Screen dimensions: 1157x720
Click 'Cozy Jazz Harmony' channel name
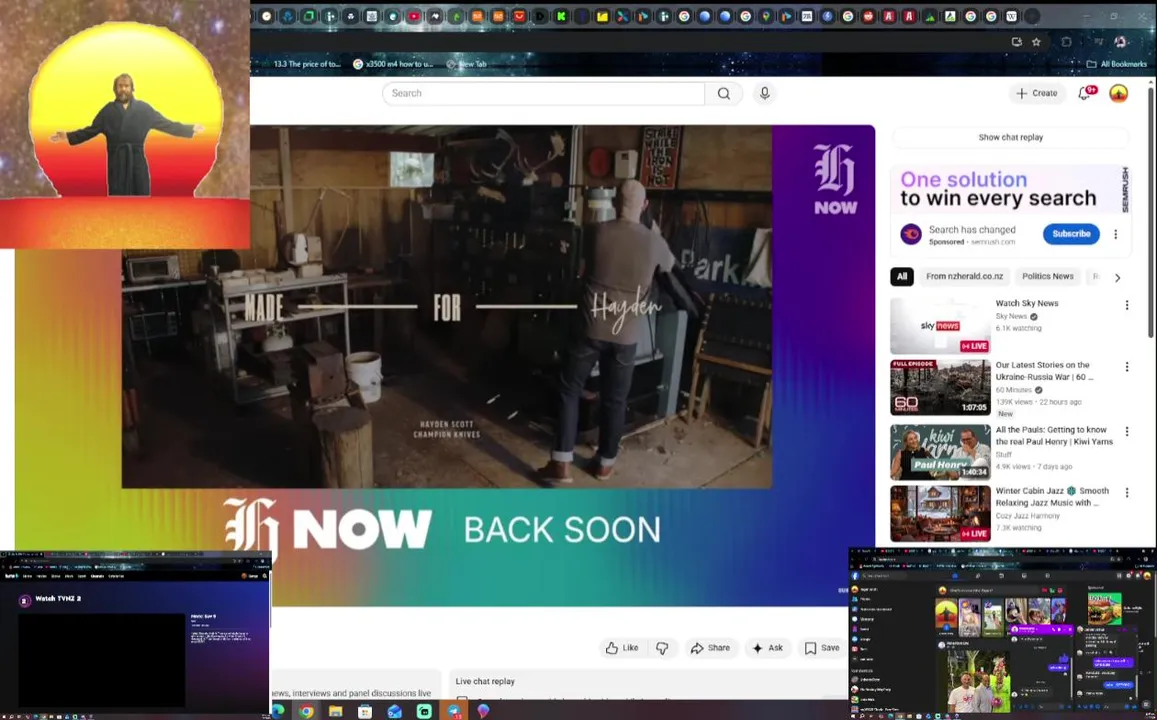click(1028, 516)
